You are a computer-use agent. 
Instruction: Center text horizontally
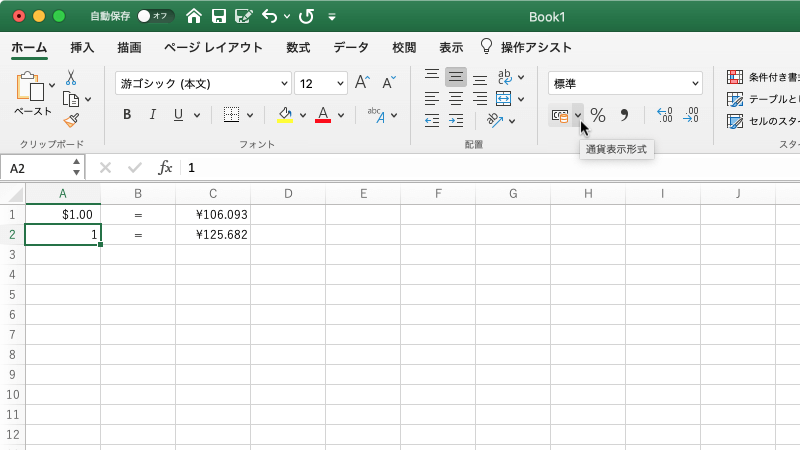click(456, 99)
